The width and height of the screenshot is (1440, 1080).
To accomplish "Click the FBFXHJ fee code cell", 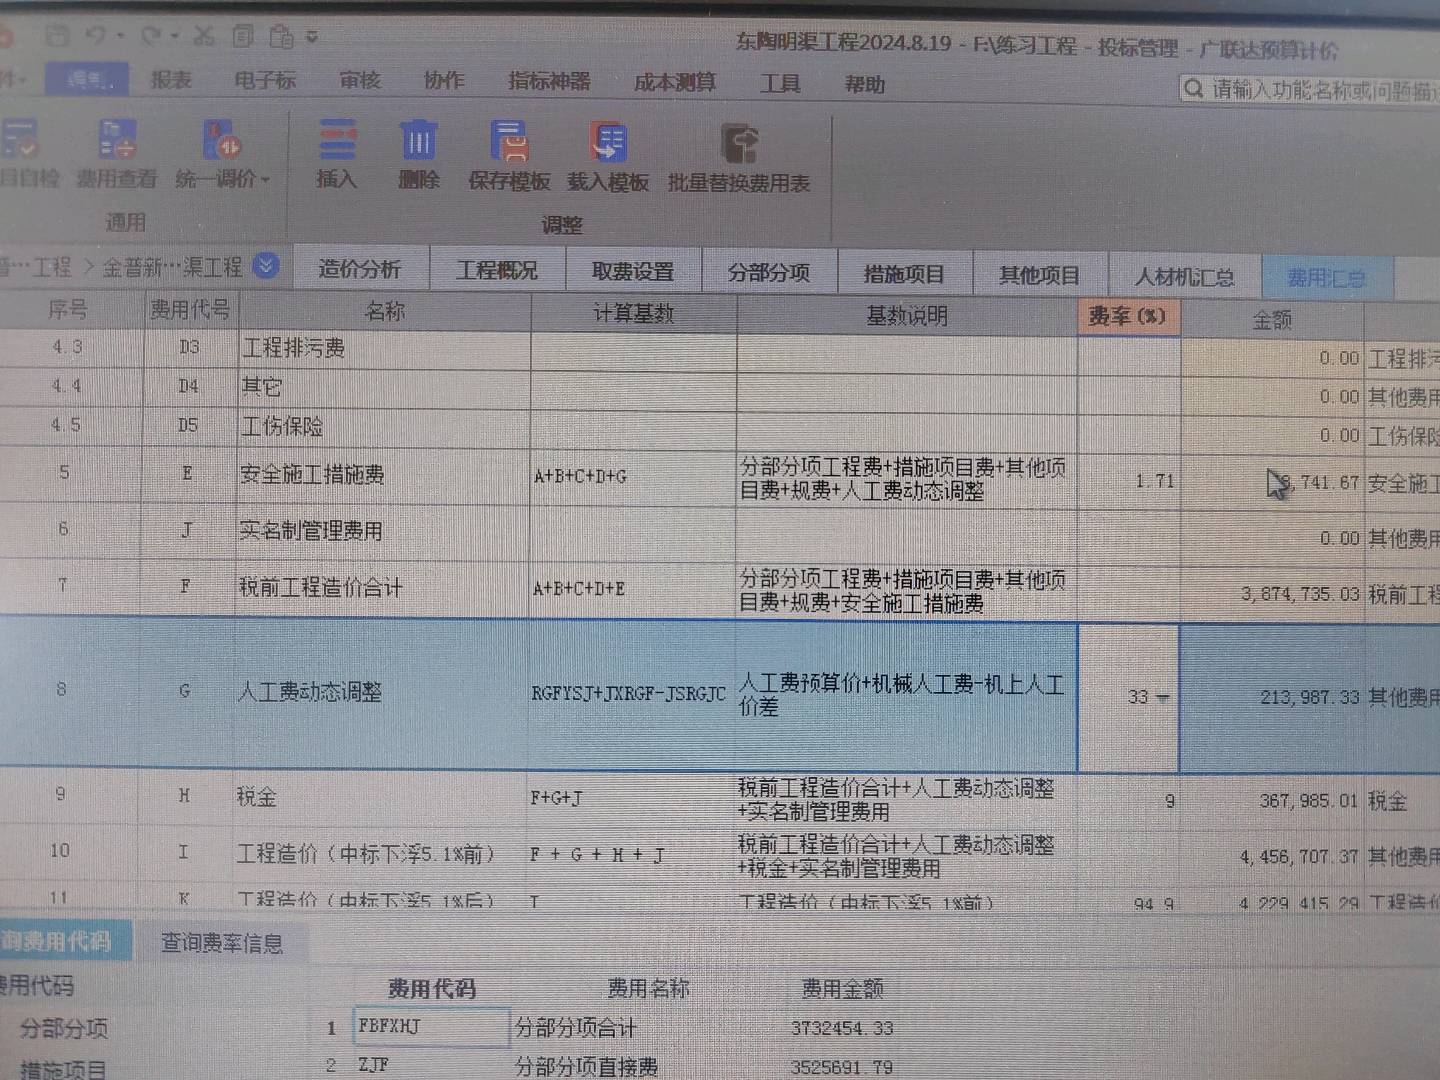I will tap(431, 1027).
